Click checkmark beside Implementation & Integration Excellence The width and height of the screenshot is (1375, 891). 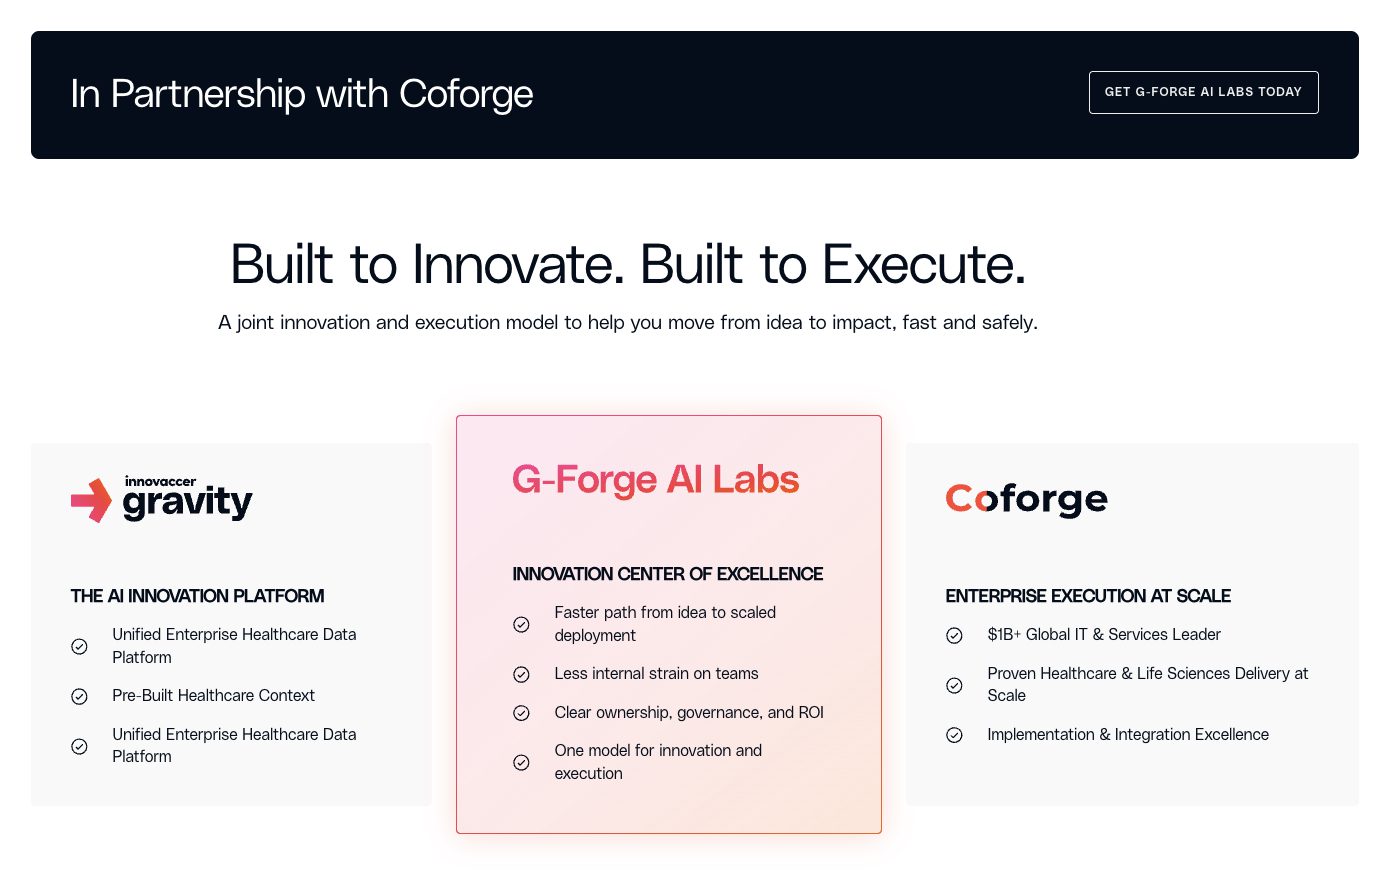click(x=954, y=734)
